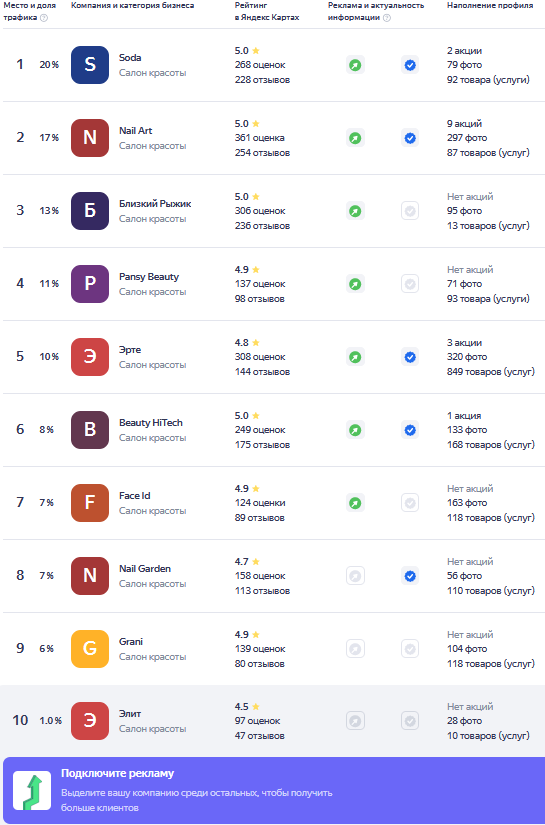
Task: Click the green advertising icon for Soda
Action: click(x=356, y=65)
